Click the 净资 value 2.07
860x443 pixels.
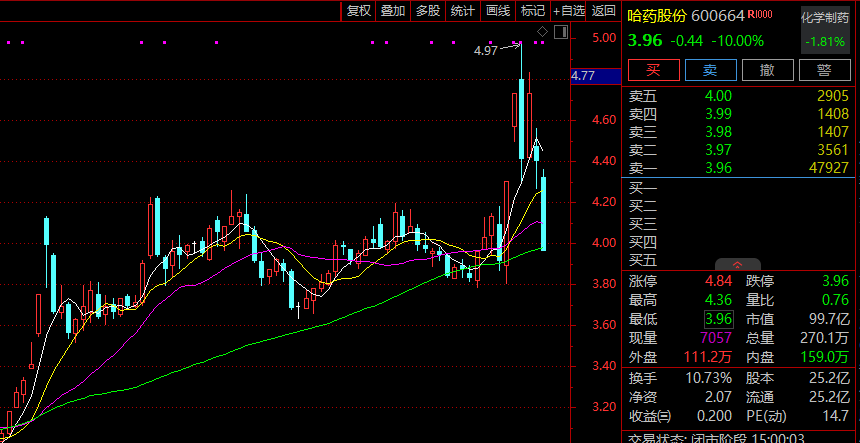[718, 397]
